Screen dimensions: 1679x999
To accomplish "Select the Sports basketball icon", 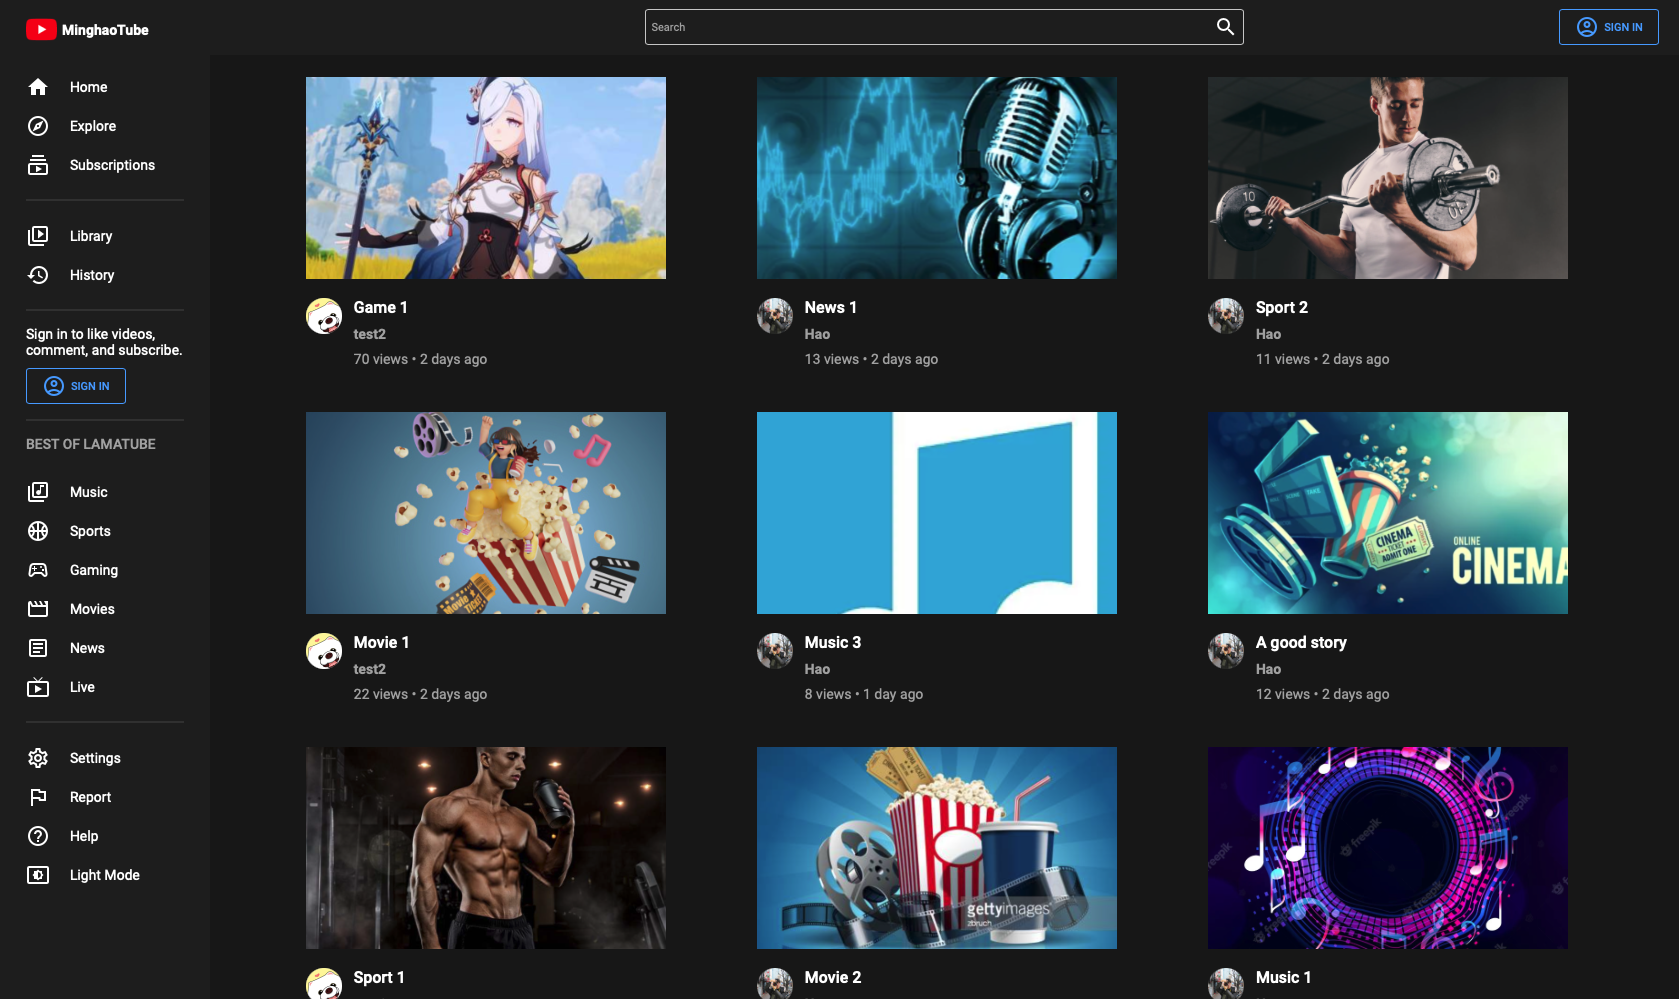I will pos(38,531).
